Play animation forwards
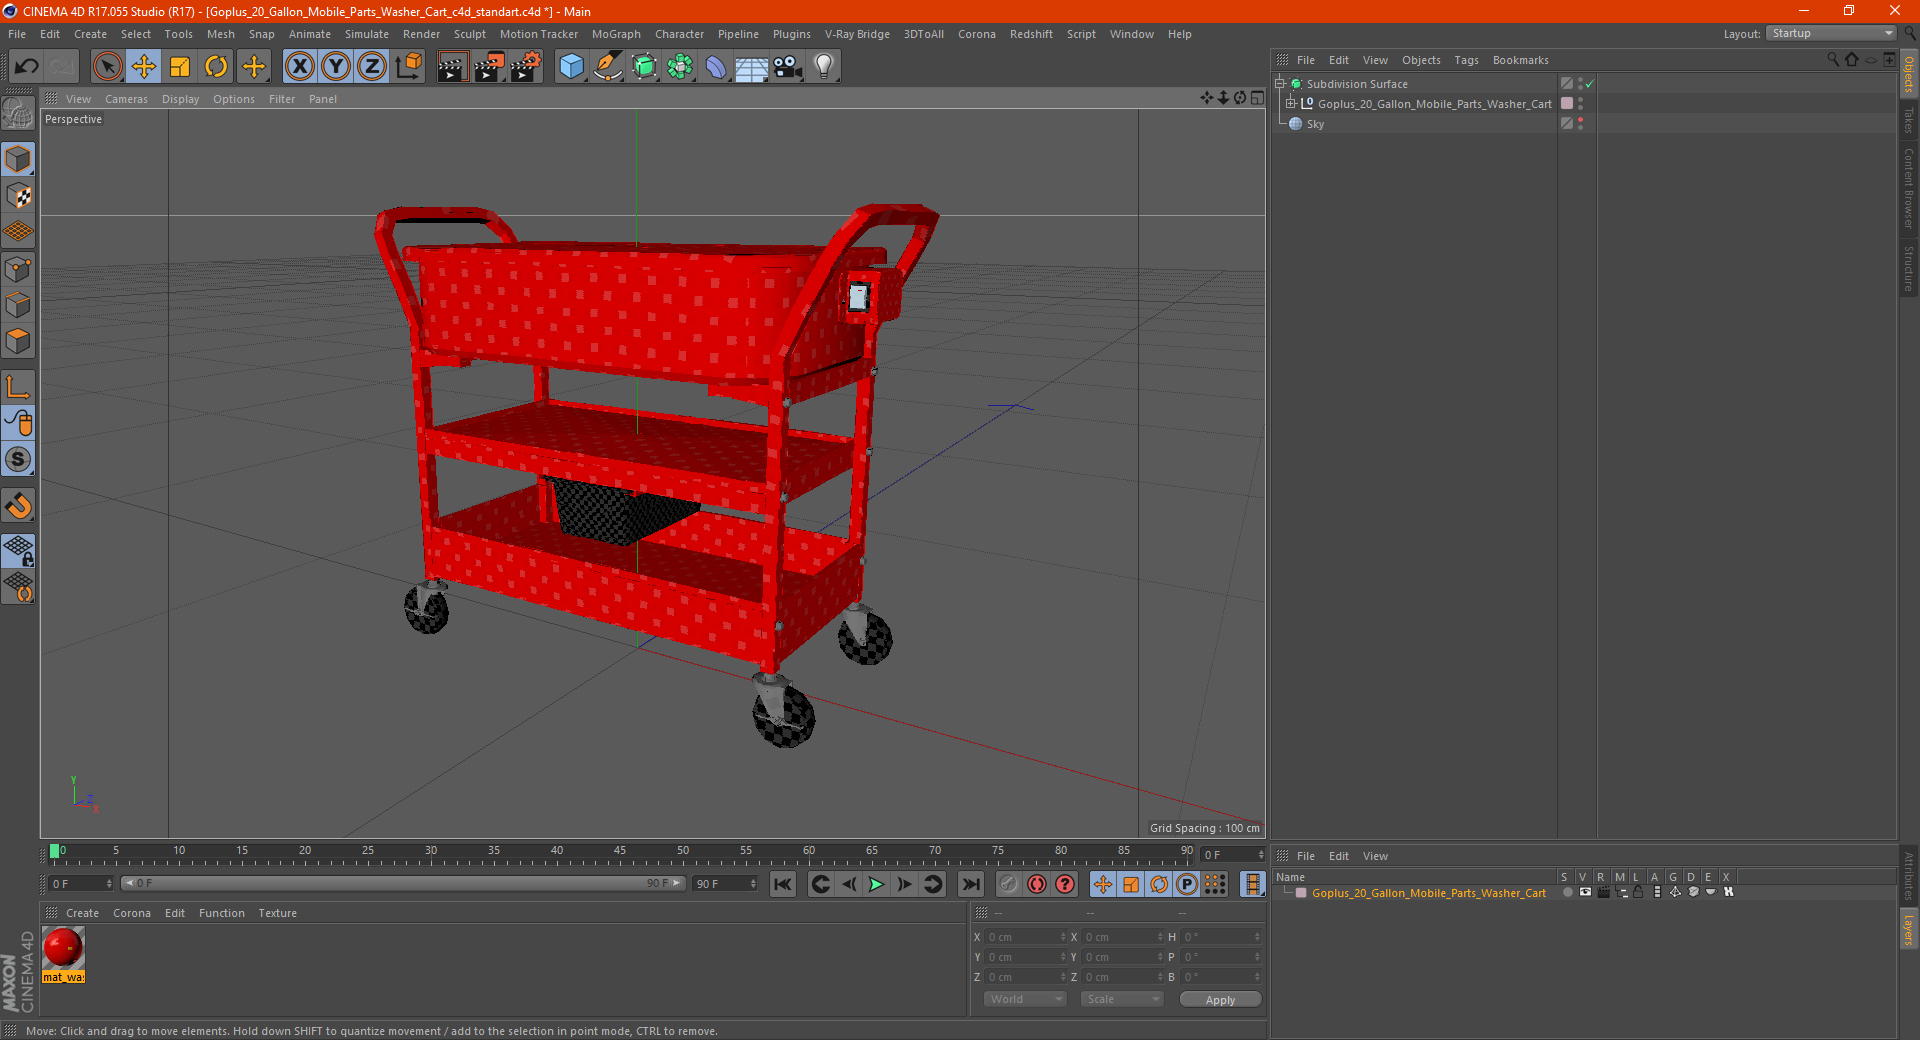 (x=877, y=884)
